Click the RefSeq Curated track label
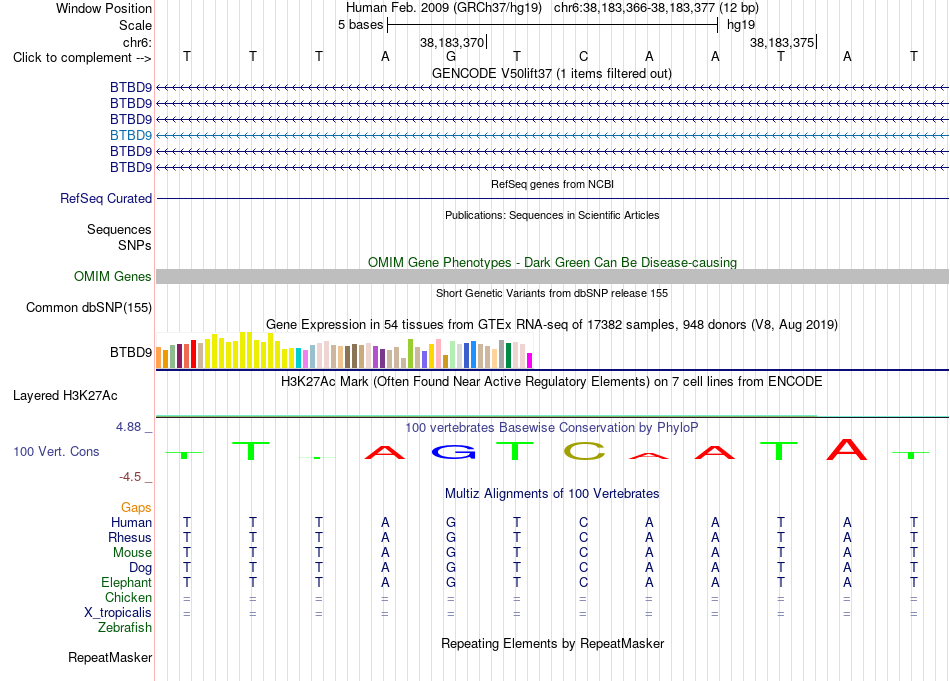The width and height of the screenshot is (950, 681). pyautogui.click(x=106, y=198)
